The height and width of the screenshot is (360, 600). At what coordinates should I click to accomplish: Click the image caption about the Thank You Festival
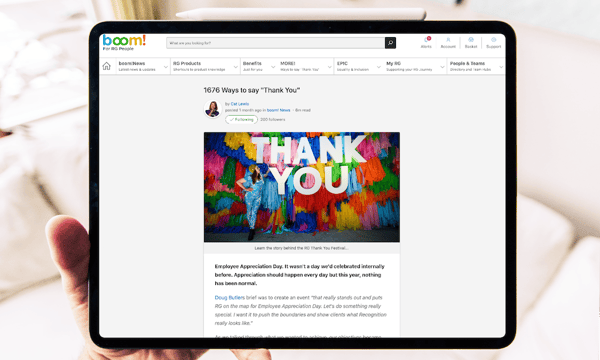coord(302,248)
